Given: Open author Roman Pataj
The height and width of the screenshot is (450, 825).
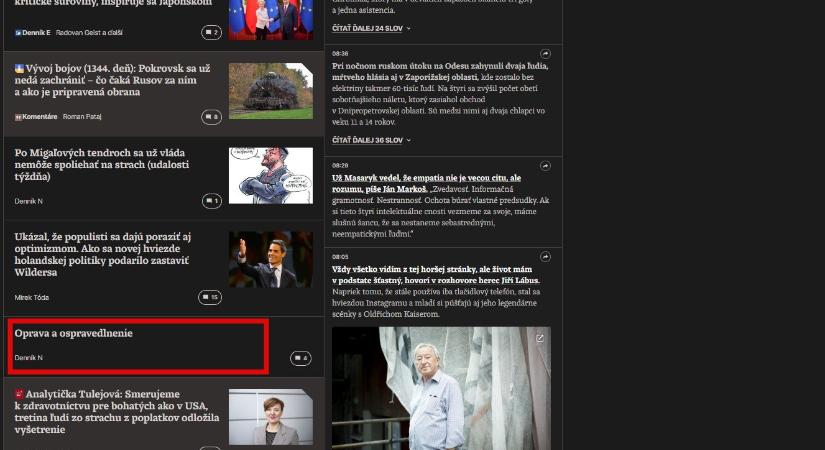Looking at the screenshot, I should (82, 117).
